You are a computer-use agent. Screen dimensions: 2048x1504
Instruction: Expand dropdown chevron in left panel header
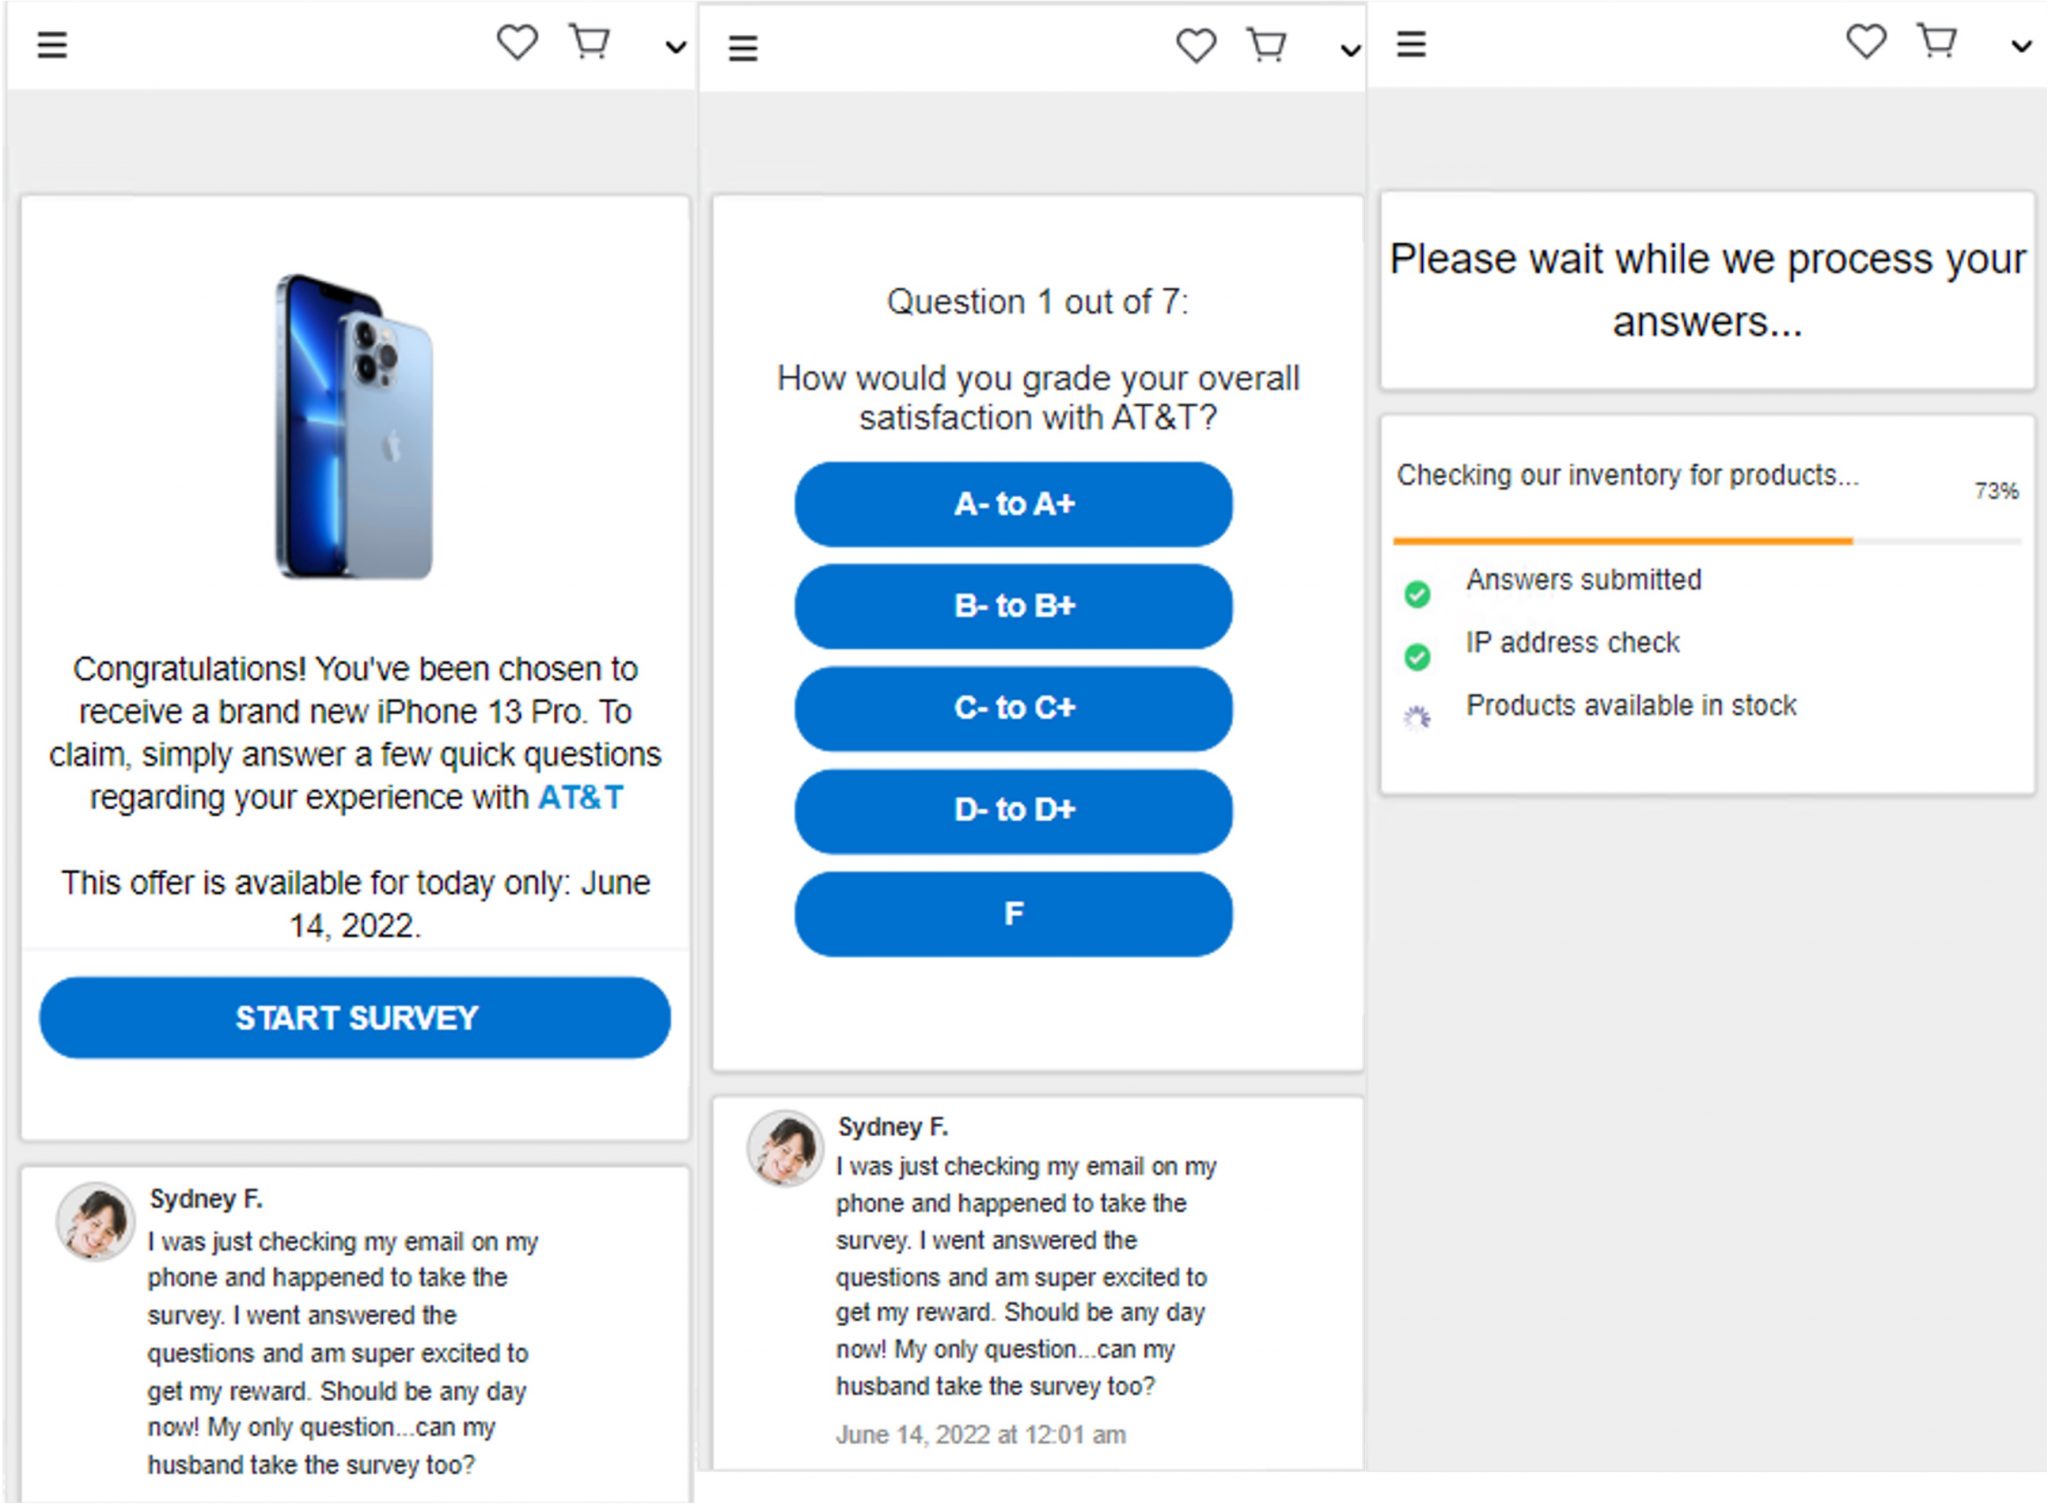(x=676, y=47)
